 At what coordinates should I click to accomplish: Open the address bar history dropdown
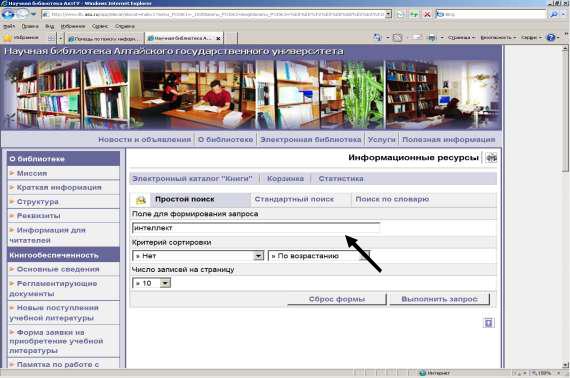[x=388, y=14]
